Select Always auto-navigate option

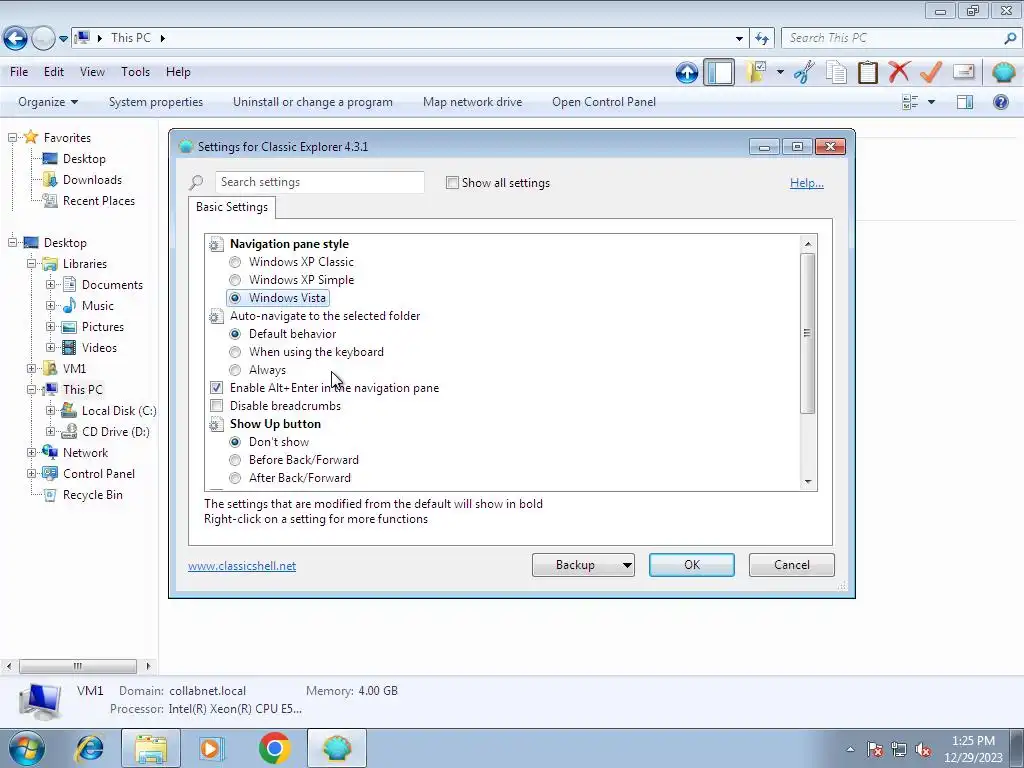[x=235, y=370]
